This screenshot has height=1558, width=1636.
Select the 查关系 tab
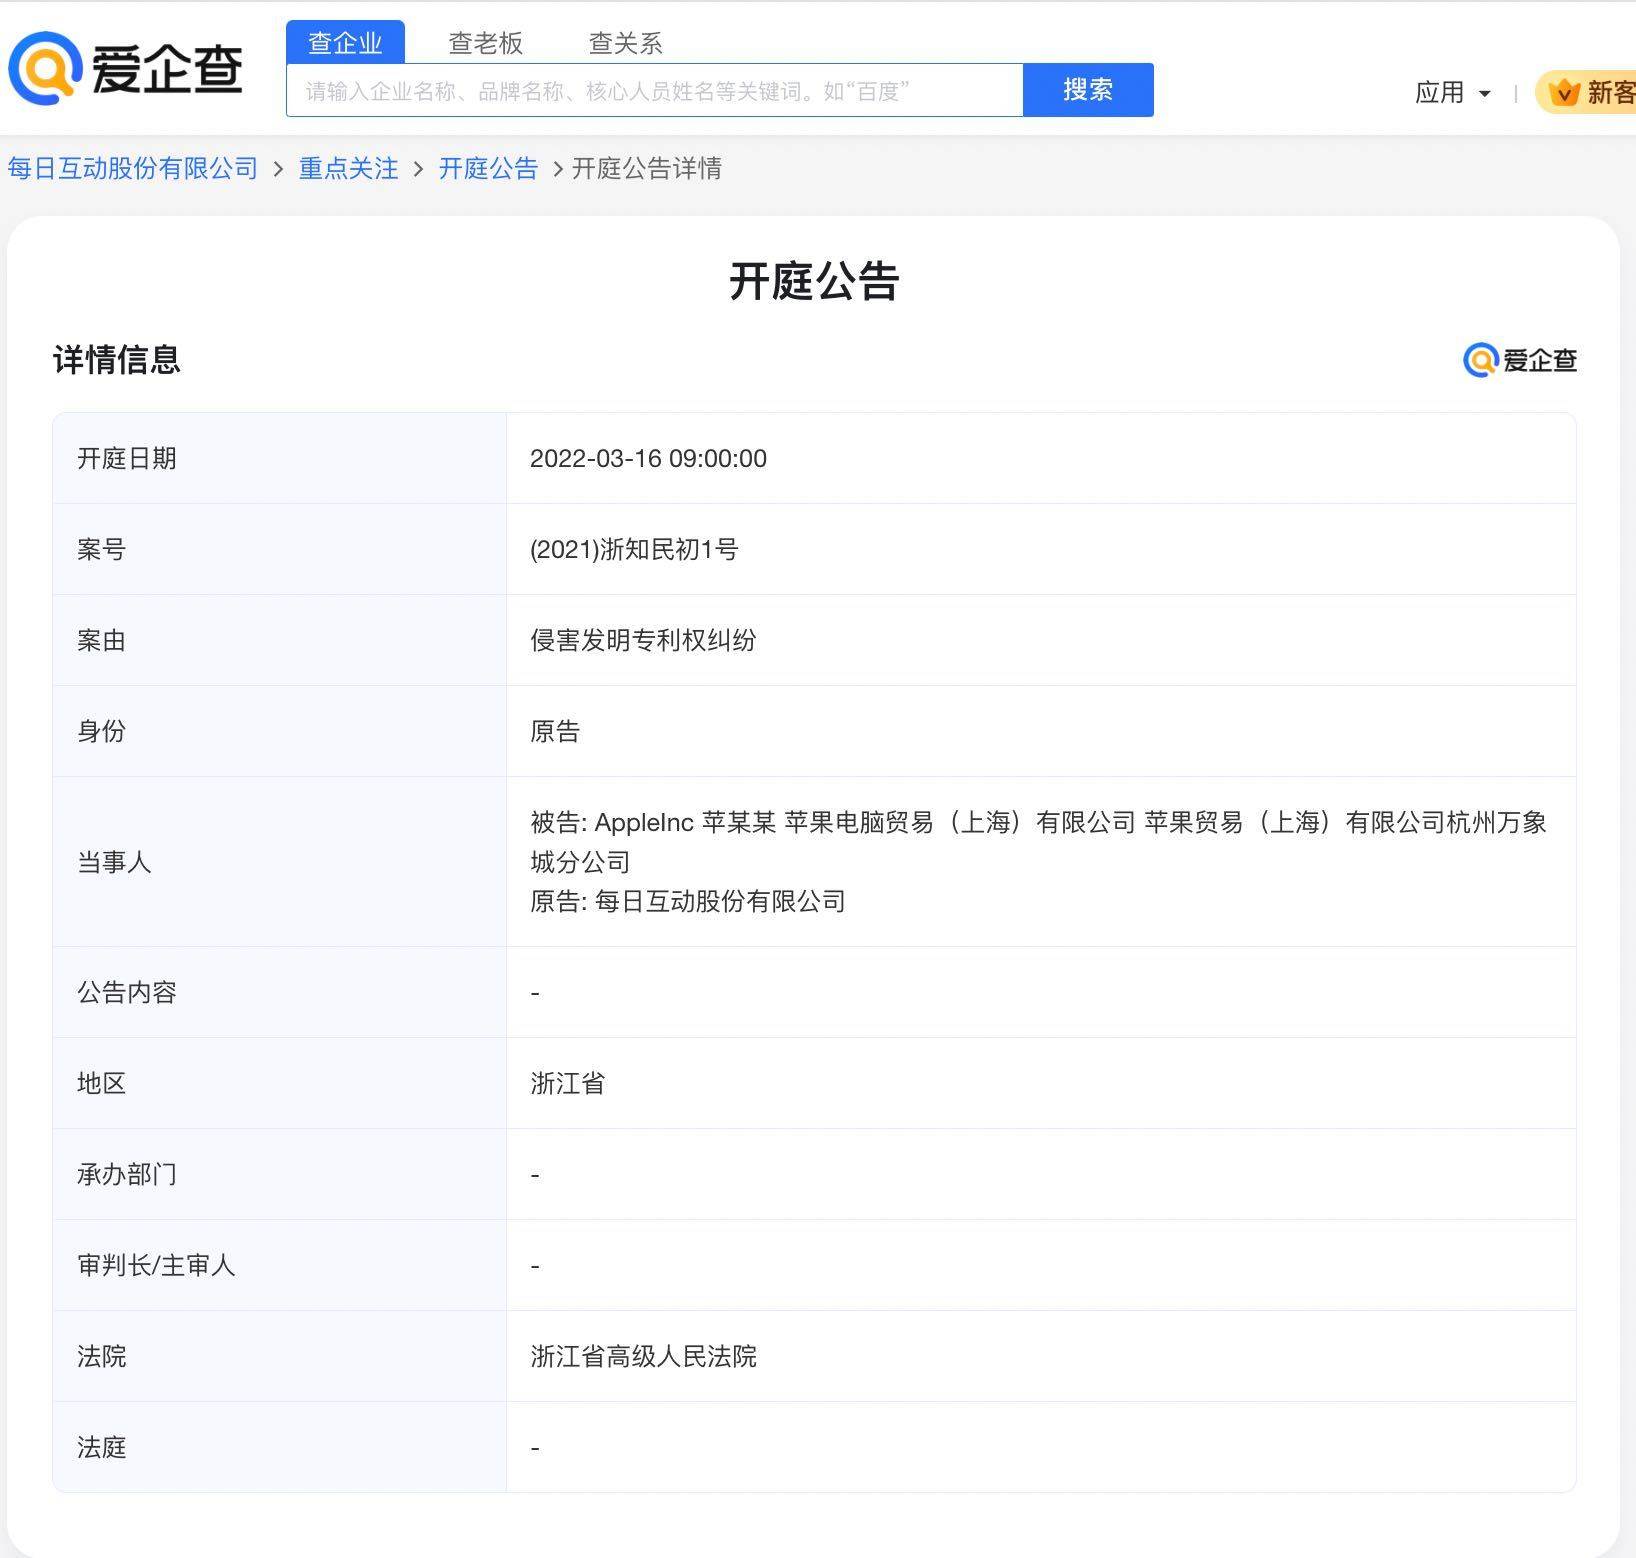coord(625,43)
